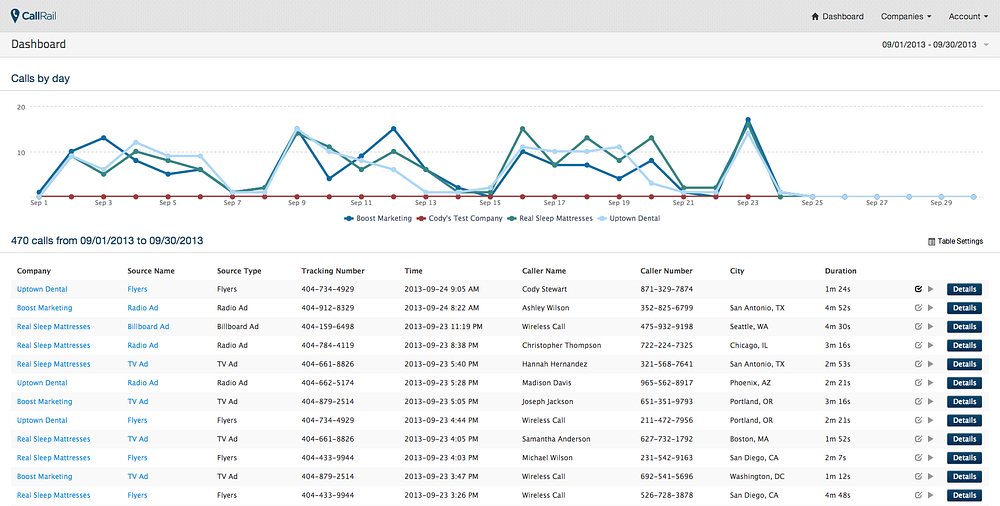The height and width of the screenshot is (506, 1000).
Task: Play recording for Madison Davis call
Action: click(x=930, y=383)
